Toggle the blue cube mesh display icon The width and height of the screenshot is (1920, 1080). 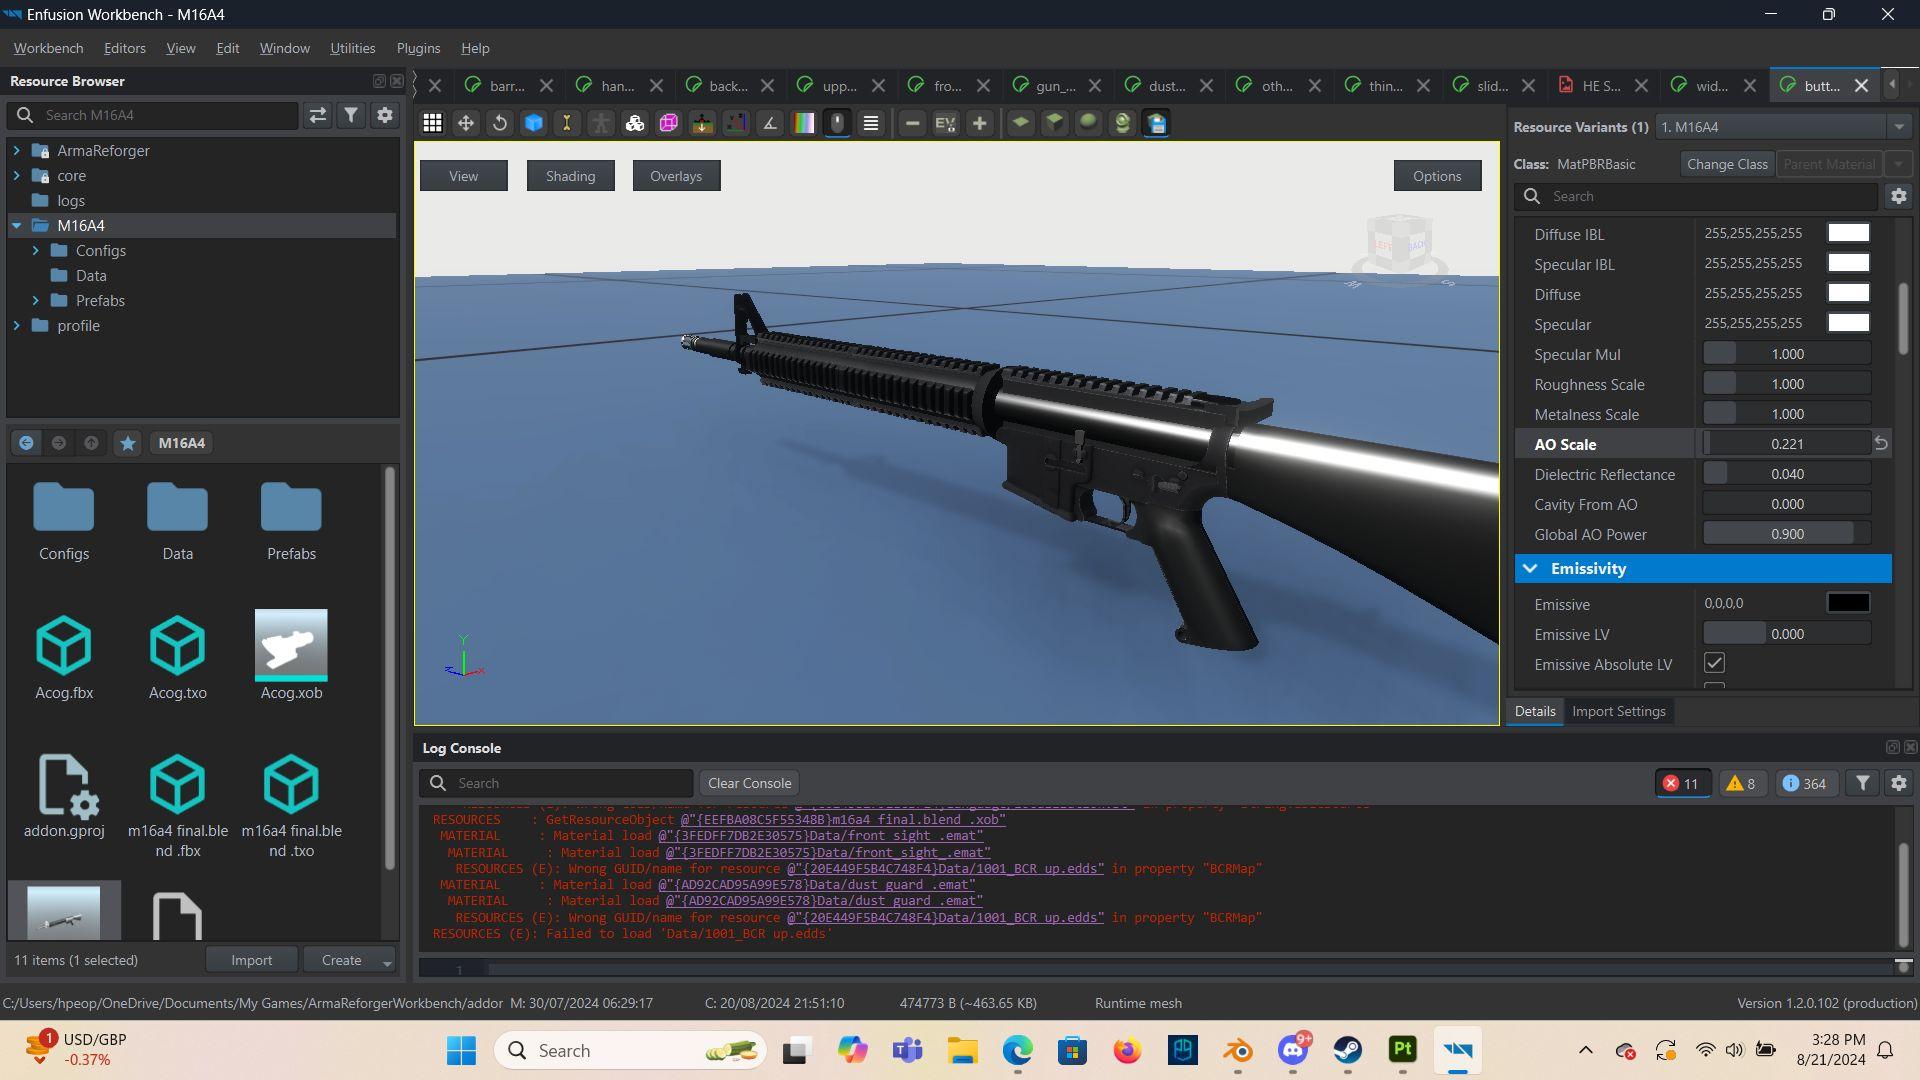coord(534,123)
